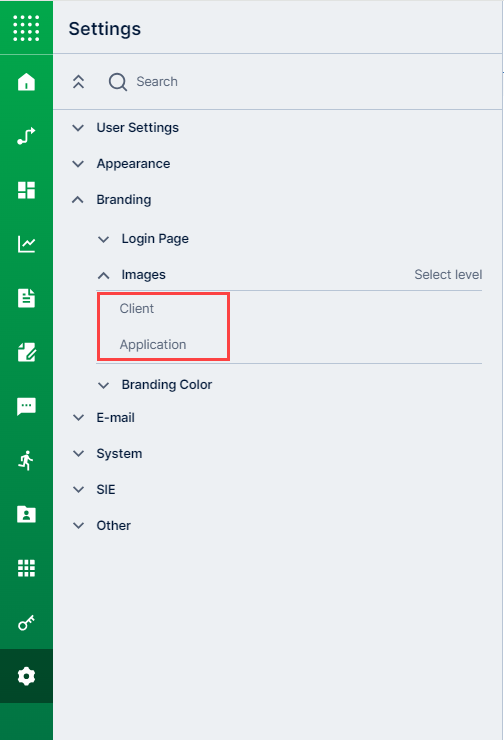Screen dimensions: 504x740
Task: Open the key icon in sidebar
Action: [x=26, y=622]
